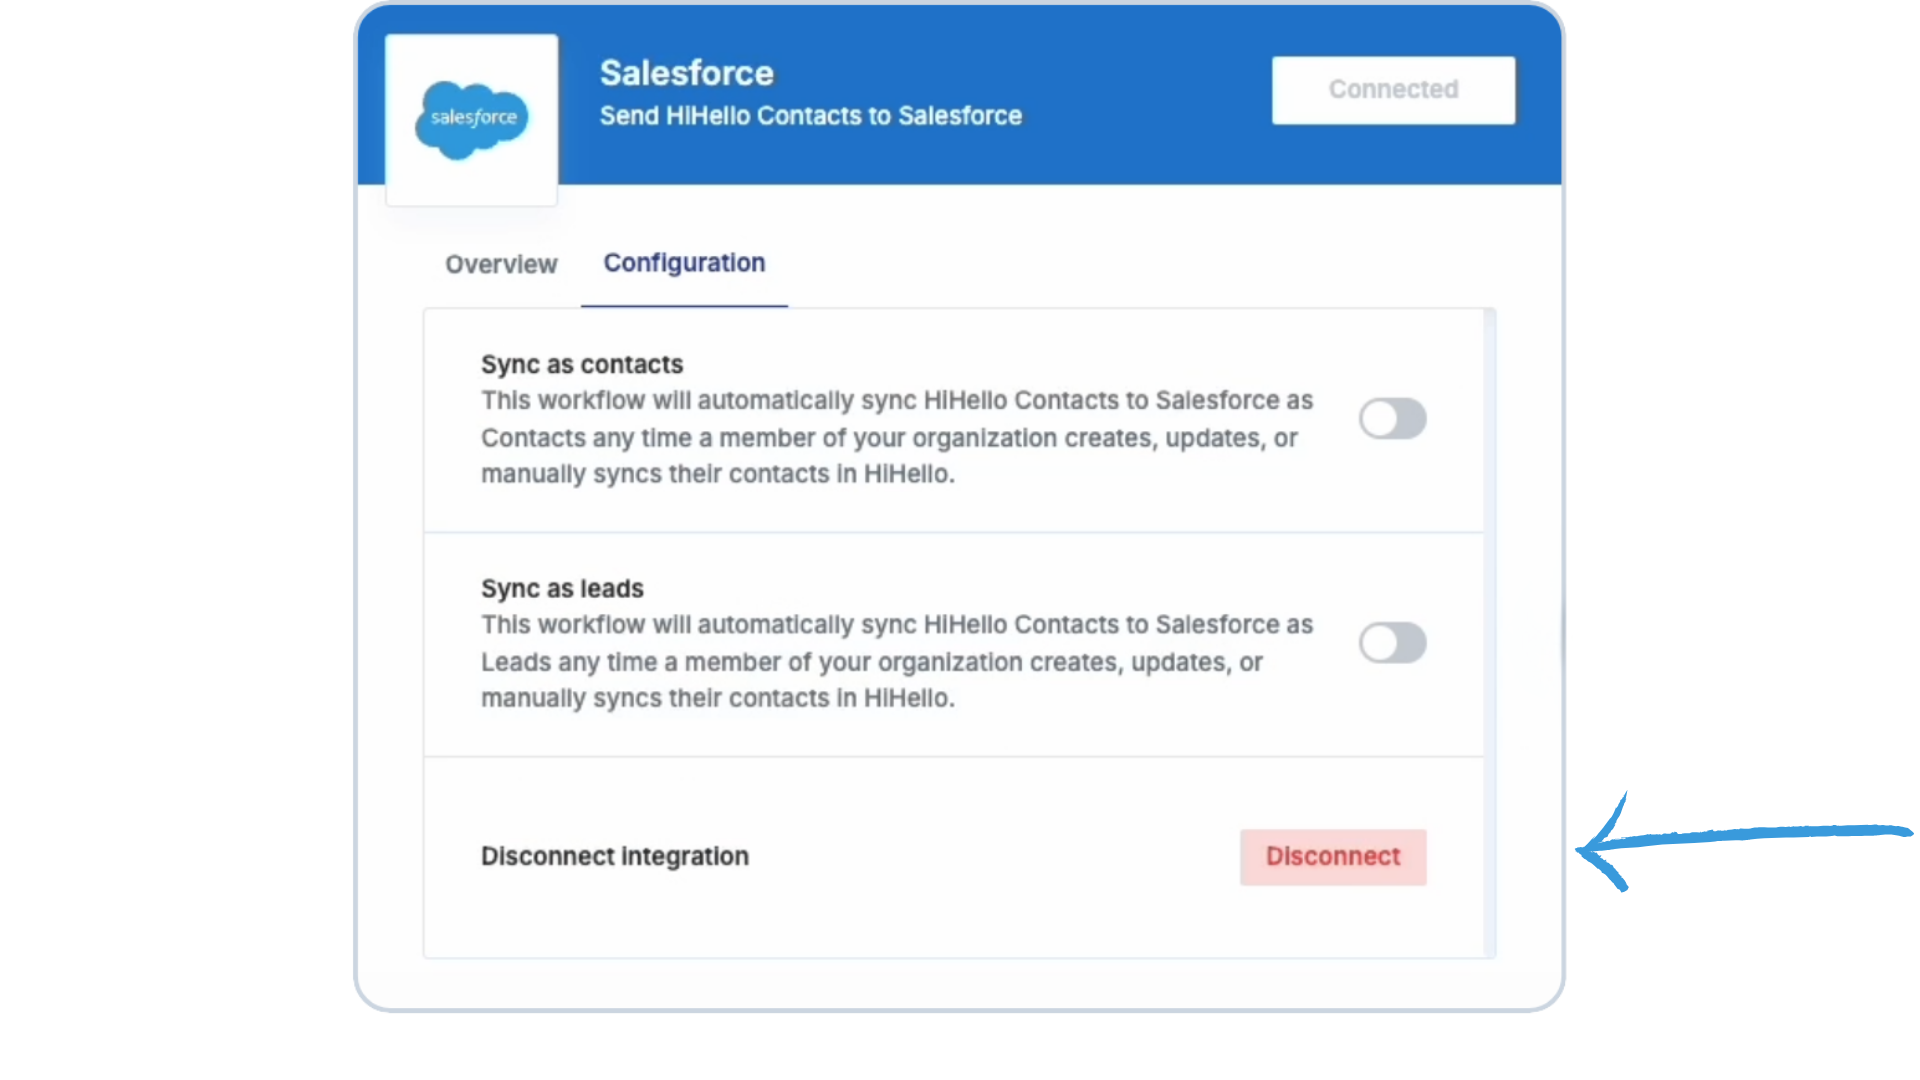Click the red Disconnect button
The width and height of the screenshot is (1920, 1080).
(x=1333, y=857)
